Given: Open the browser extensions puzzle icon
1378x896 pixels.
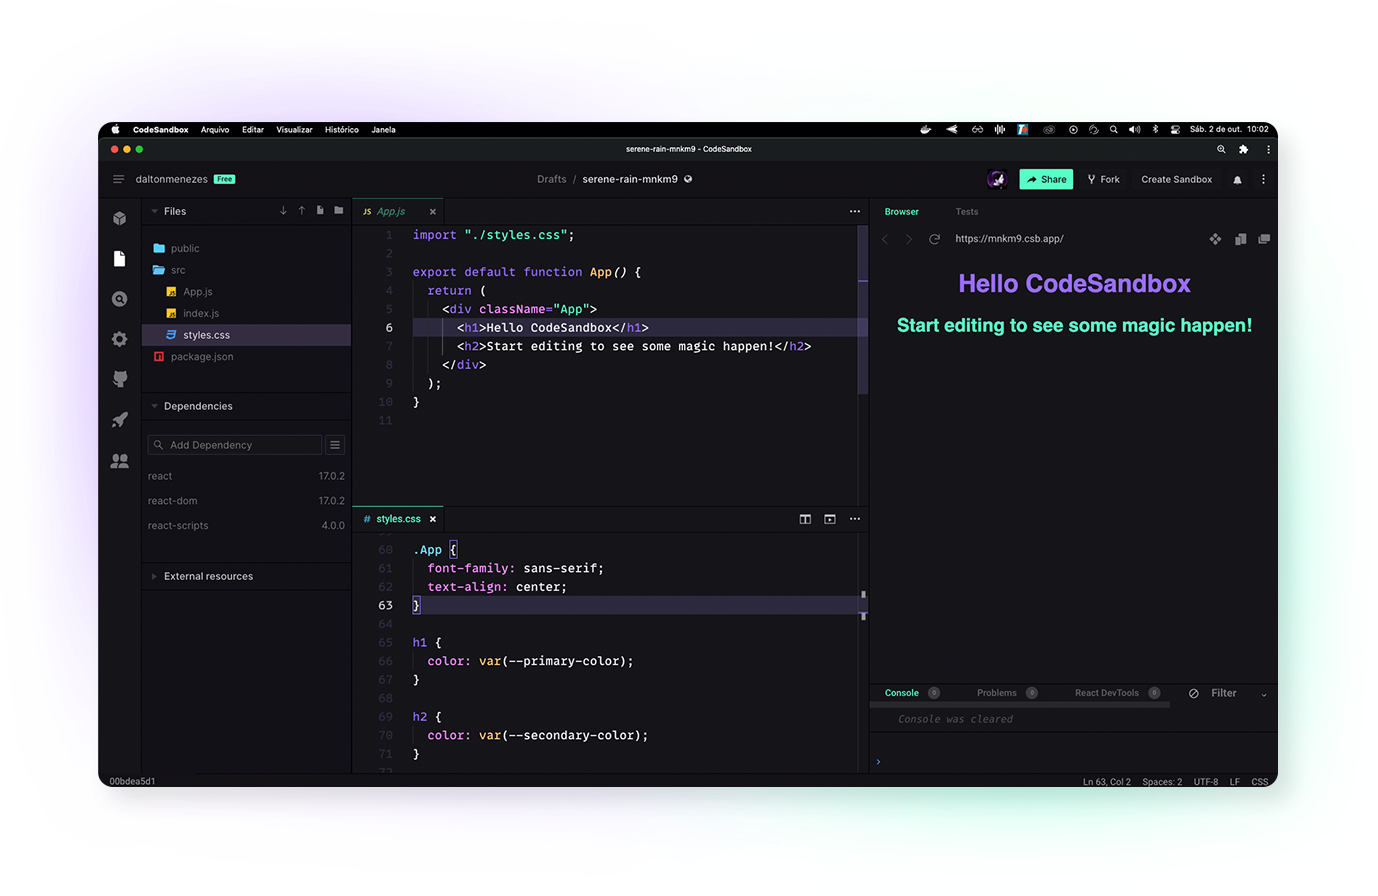Looking at the screenshot, I should pos(1243,149).
